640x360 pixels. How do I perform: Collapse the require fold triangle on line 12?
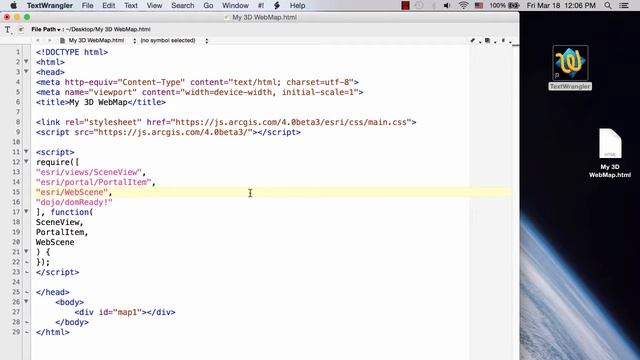[x=26, y=162]
